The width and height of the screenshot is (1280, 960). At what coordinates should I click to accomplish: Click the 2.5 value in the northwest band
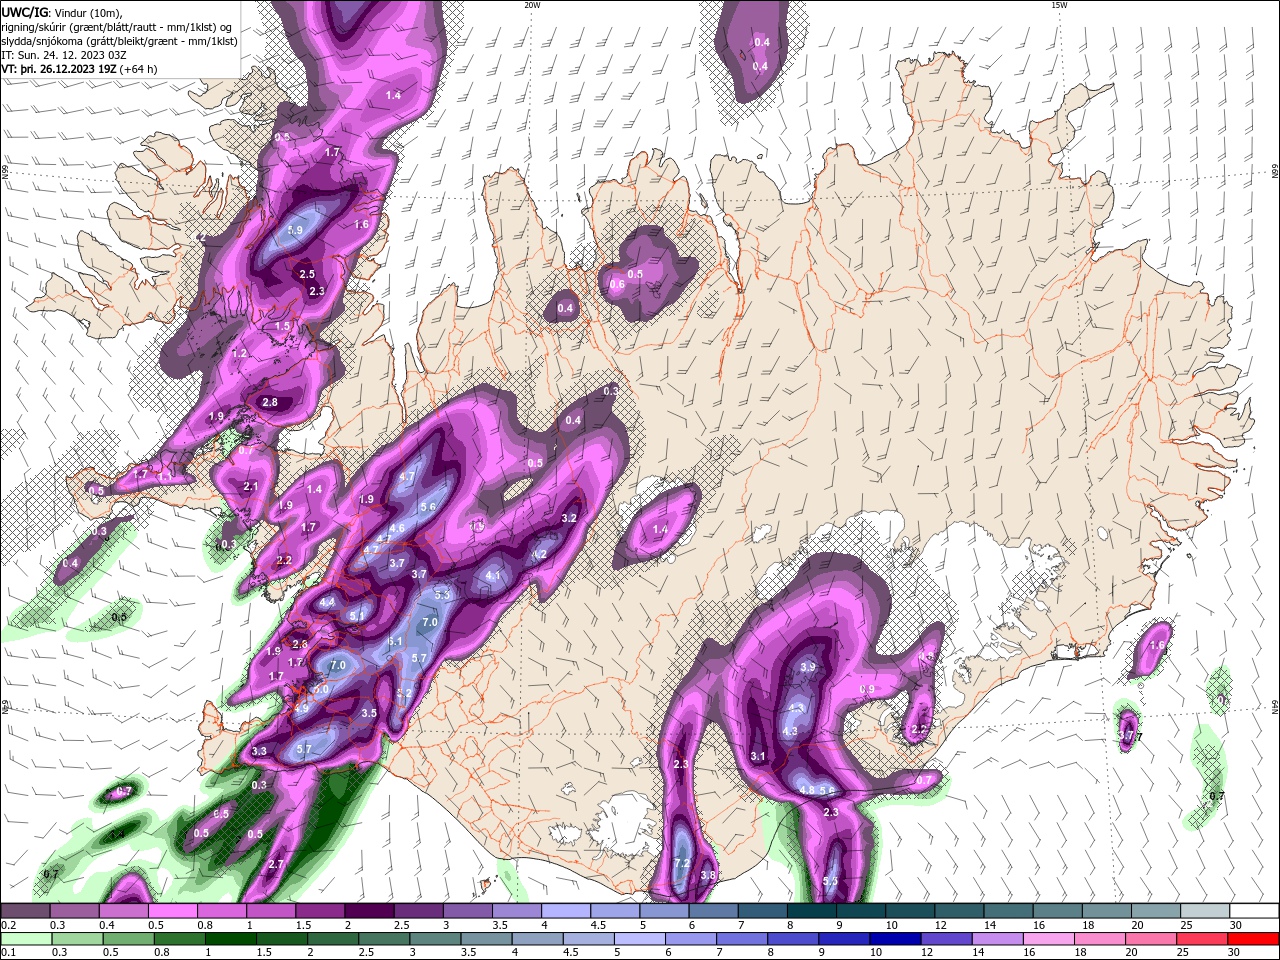click(x=307, y=274)
